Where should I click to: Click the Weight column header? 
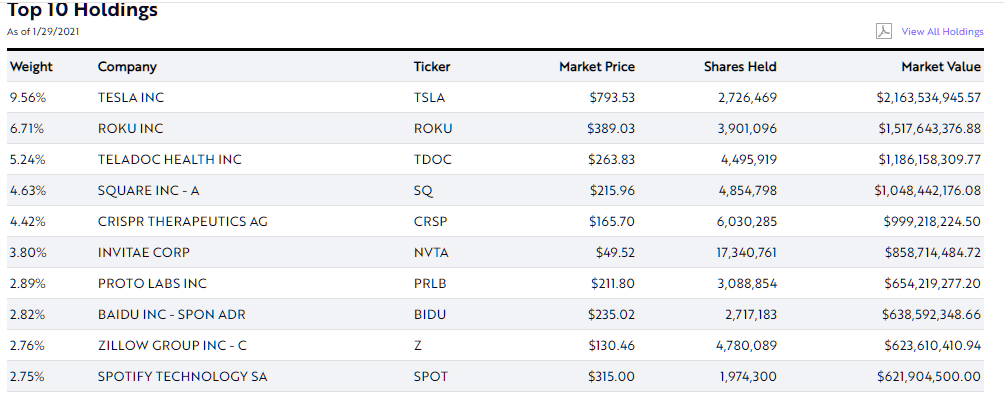point(31,67)
